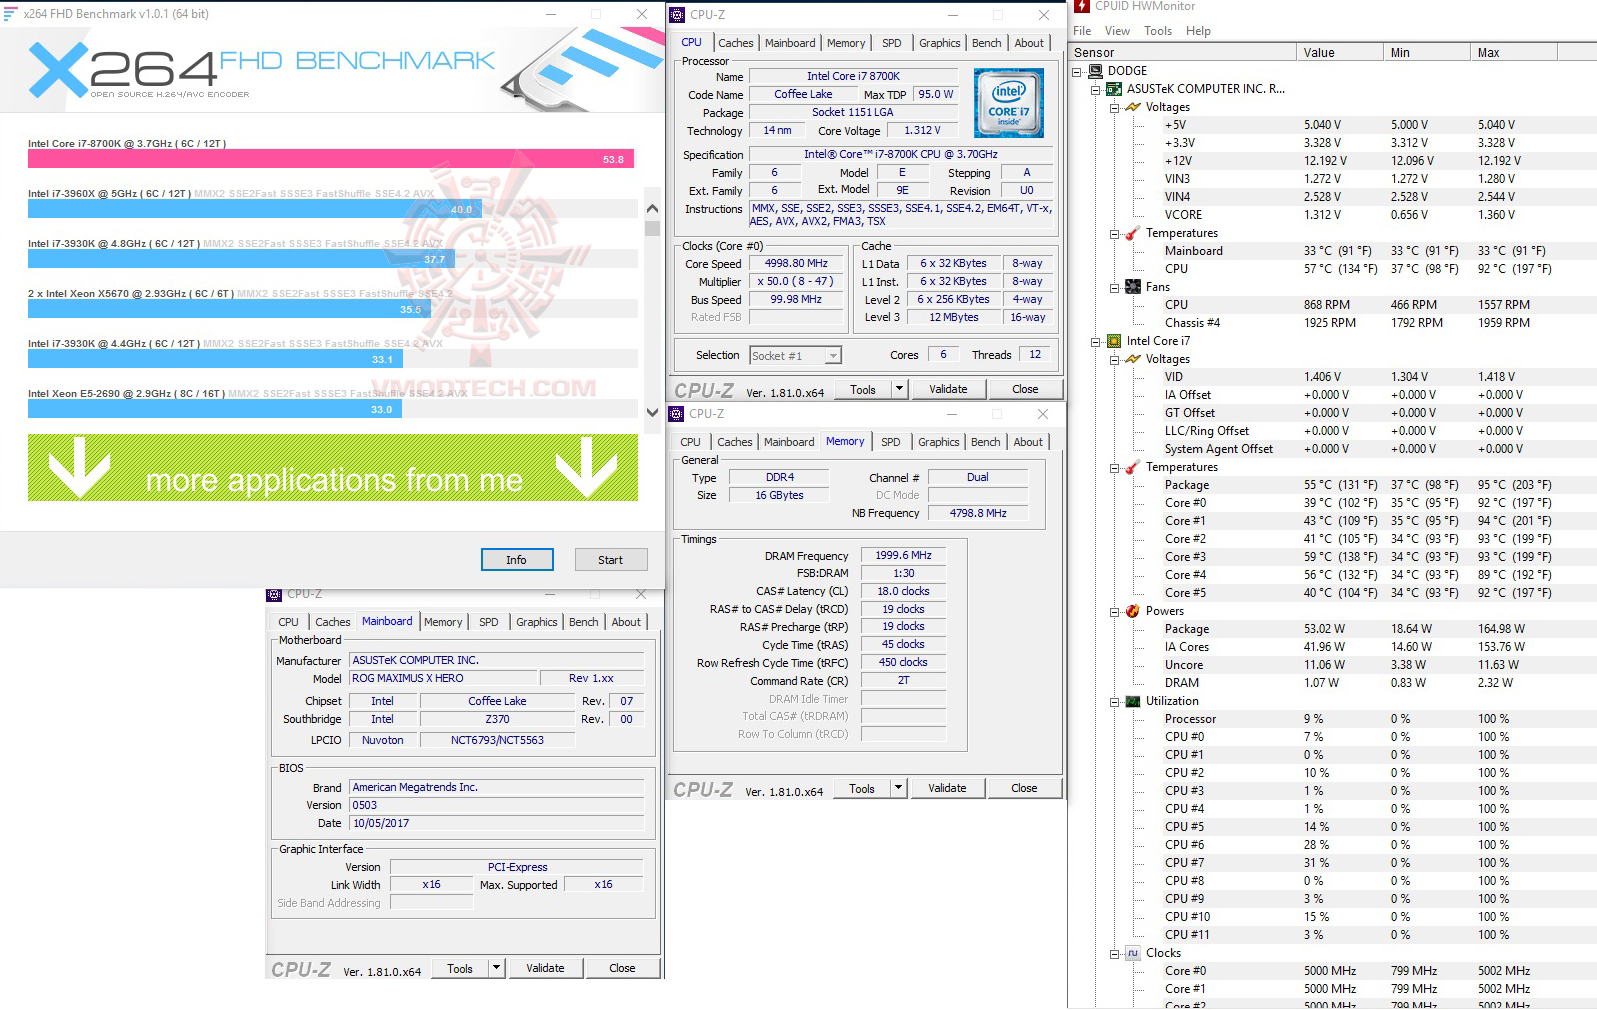The image size is (1597, 1010).
Task: Click the Sensor column header
Action: pos(1182,53)
